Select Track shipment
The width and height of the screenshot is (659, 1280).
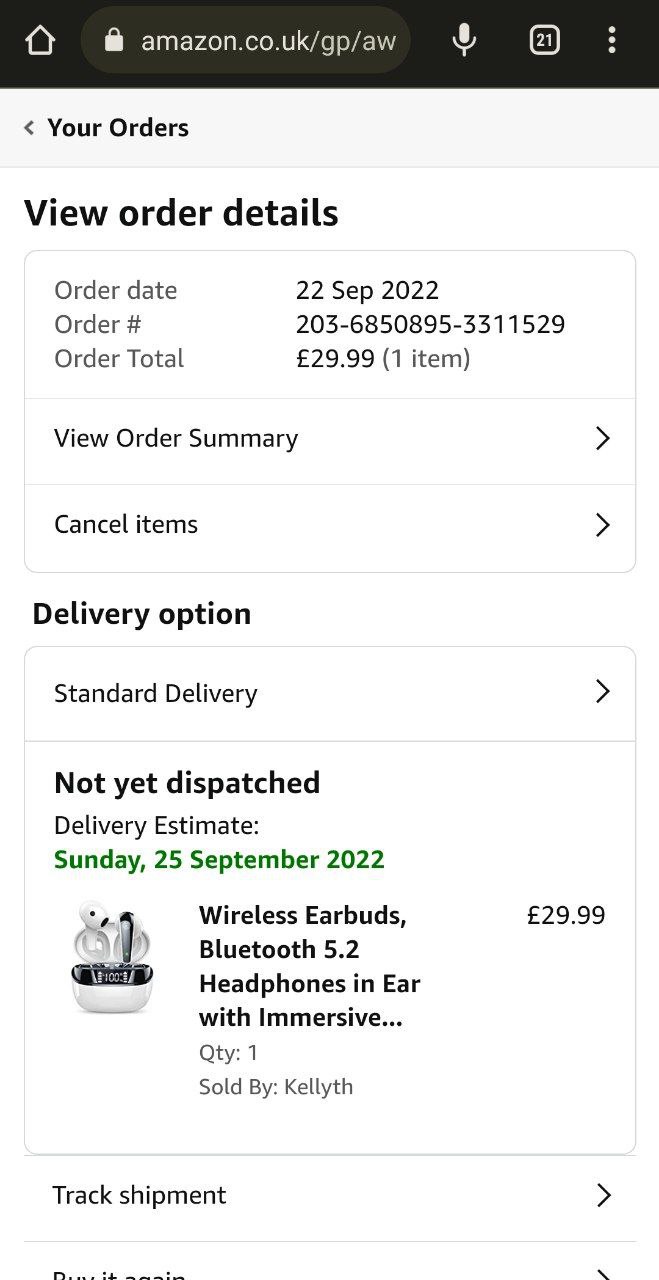pos(139,1196)
